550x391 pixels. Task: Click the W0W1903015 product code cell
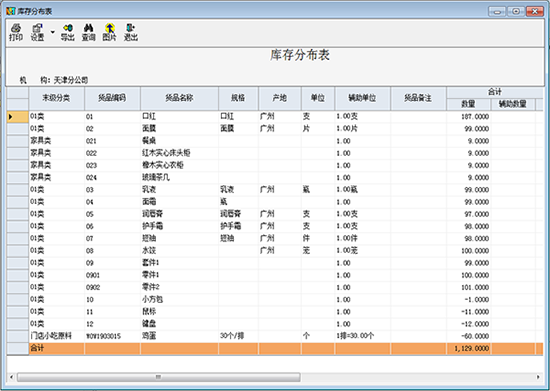(x=112, y=336)
